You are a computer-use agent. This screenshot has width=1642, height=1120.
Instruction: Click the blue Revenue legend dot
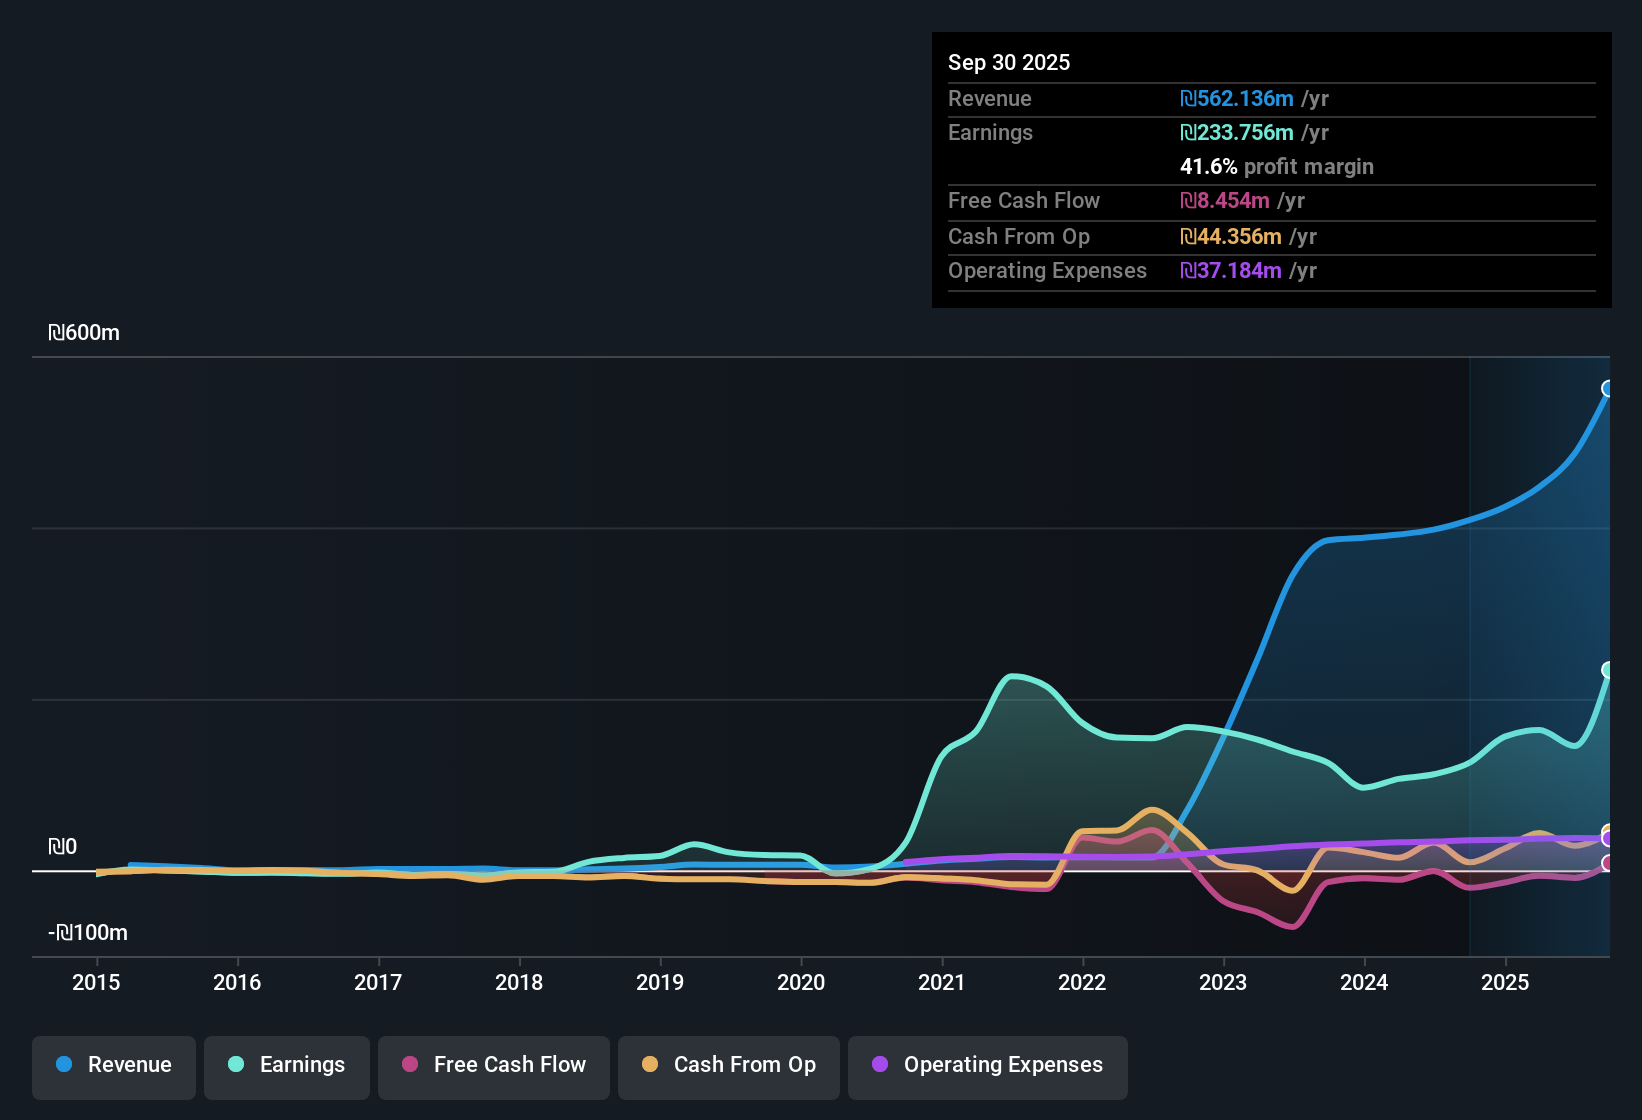64,1065
